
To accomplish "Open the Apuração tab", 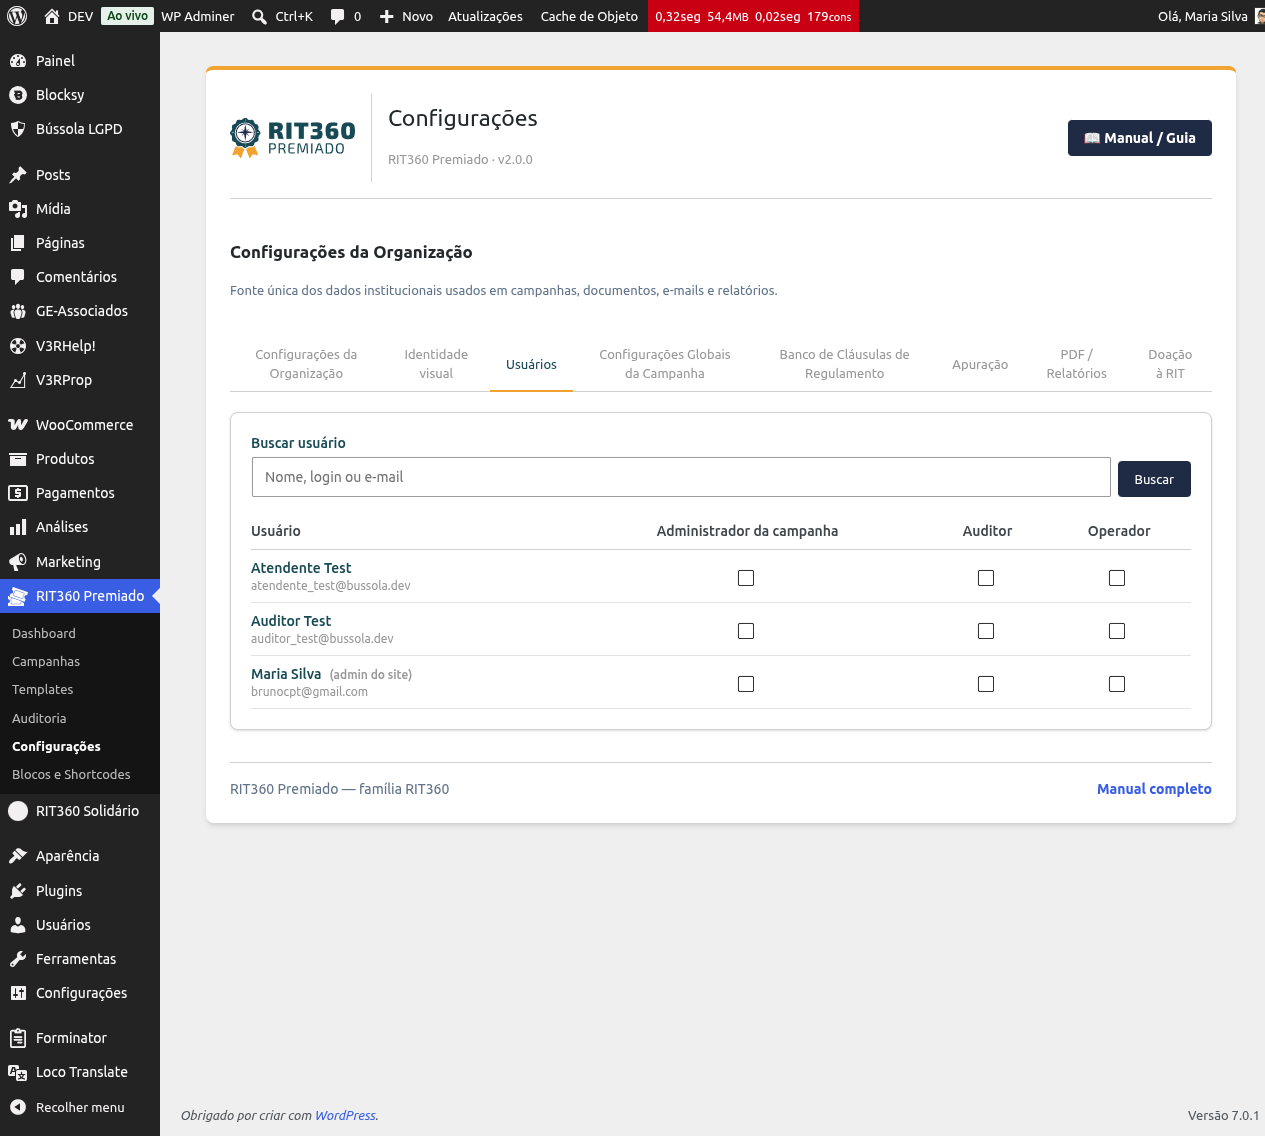I will point(980,364).
